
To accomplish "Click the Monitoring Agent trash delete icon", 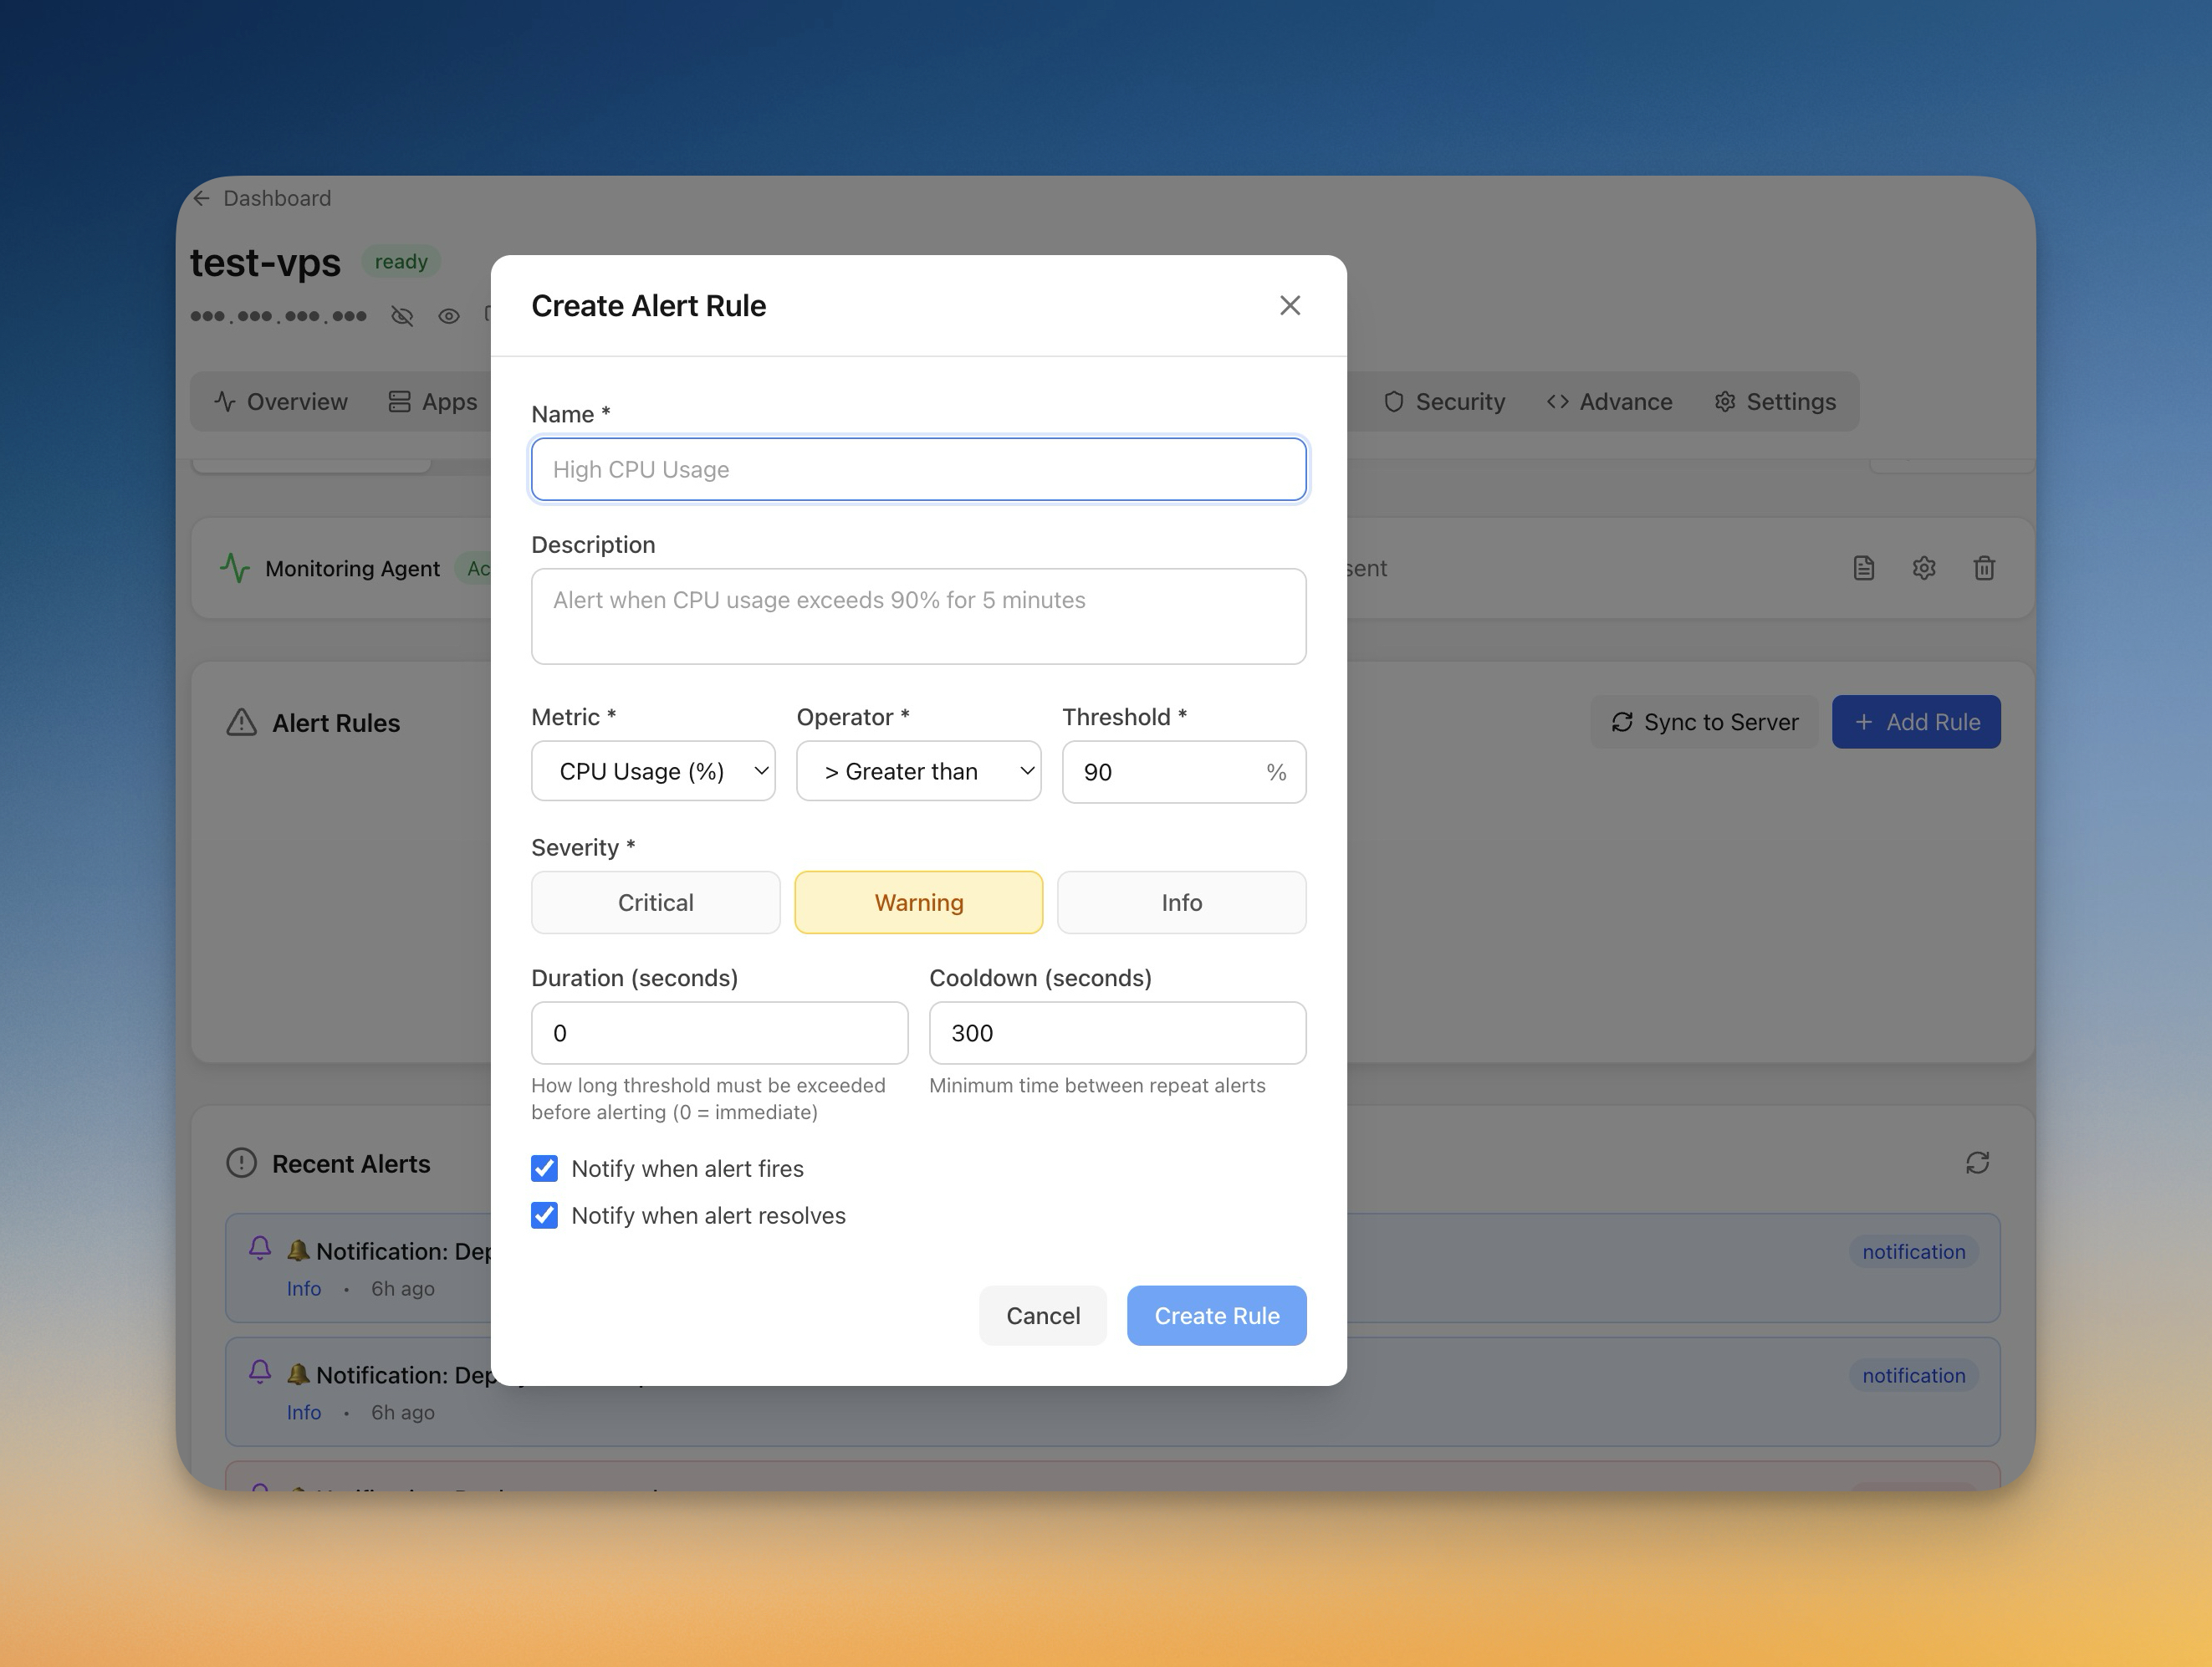I will [x=1984, y=568].
